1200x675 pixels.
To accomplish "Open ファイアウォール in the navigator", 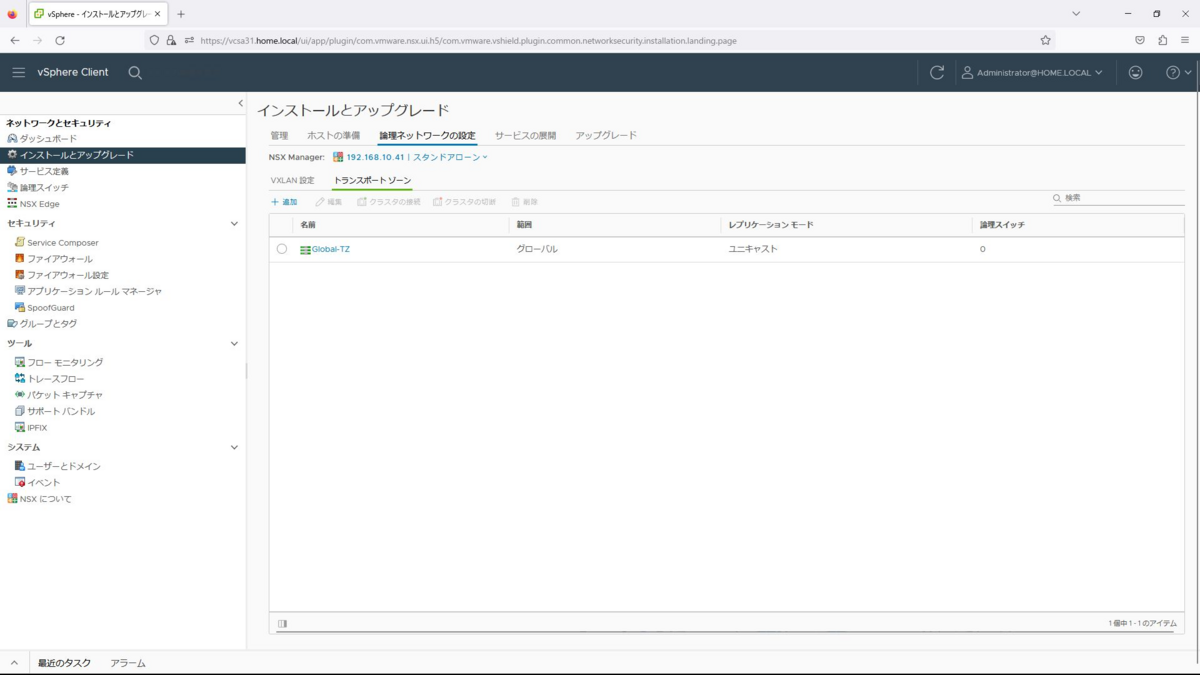I will click(59, 259).
